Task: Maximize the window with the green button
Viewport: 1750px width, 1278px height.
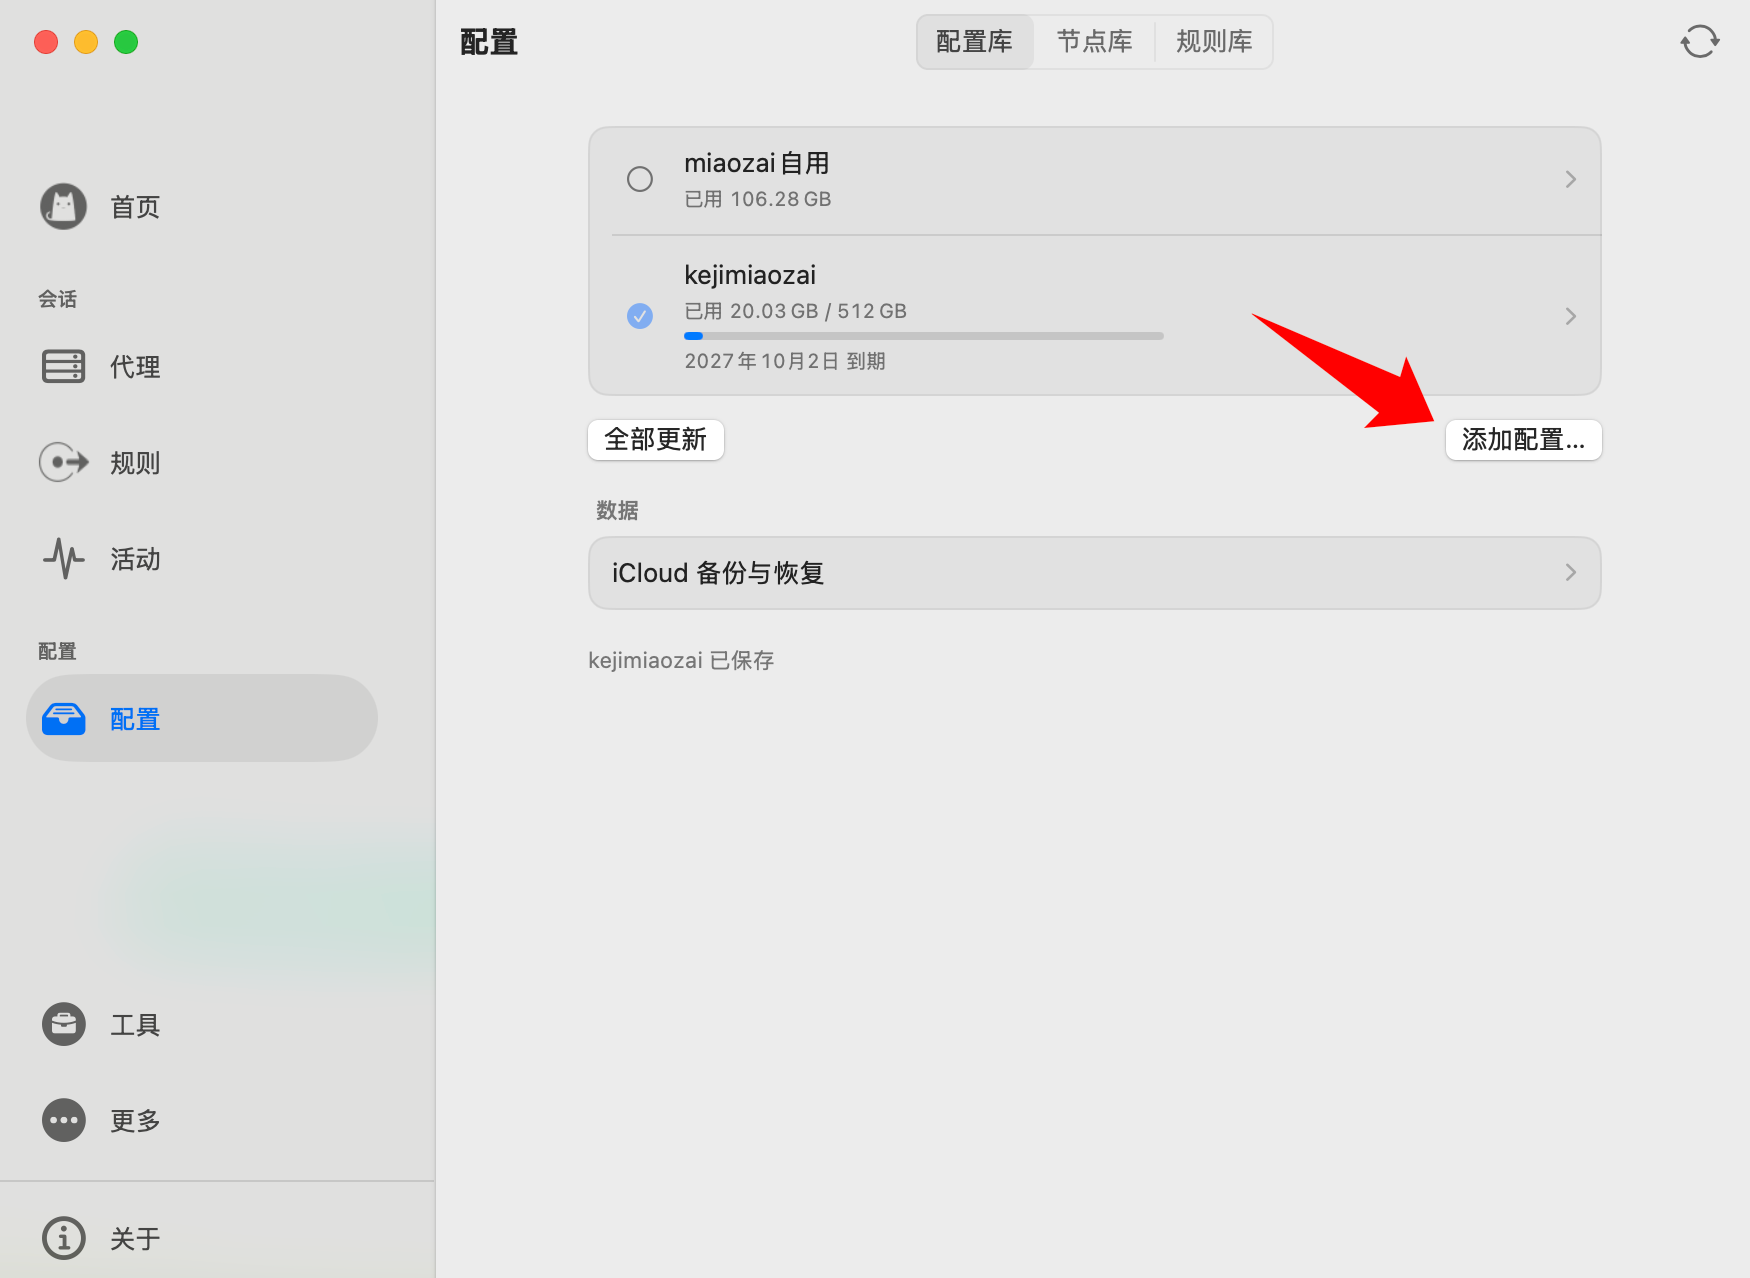Action: coord(126,42)
